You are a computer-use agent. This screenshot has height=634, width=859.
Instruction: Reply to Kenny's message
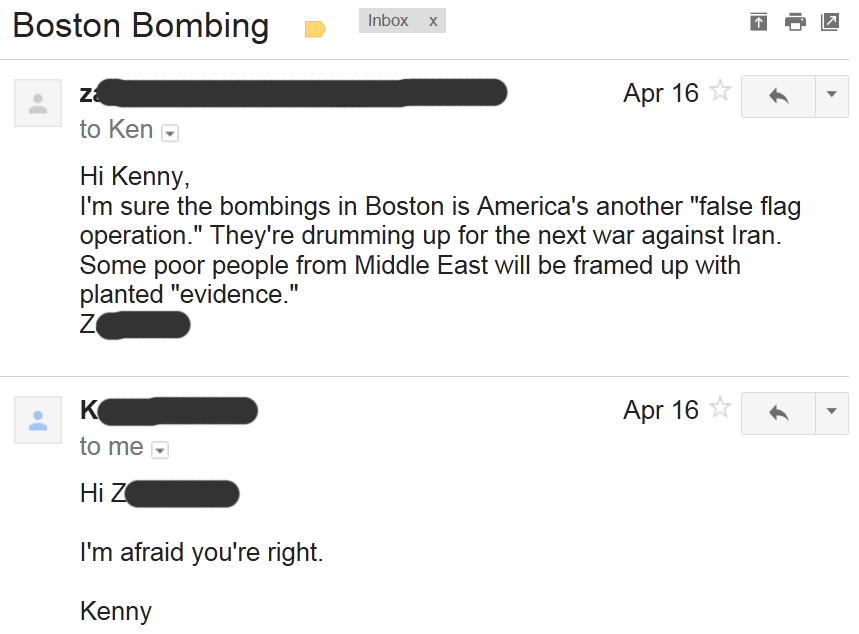click(778, 412)
